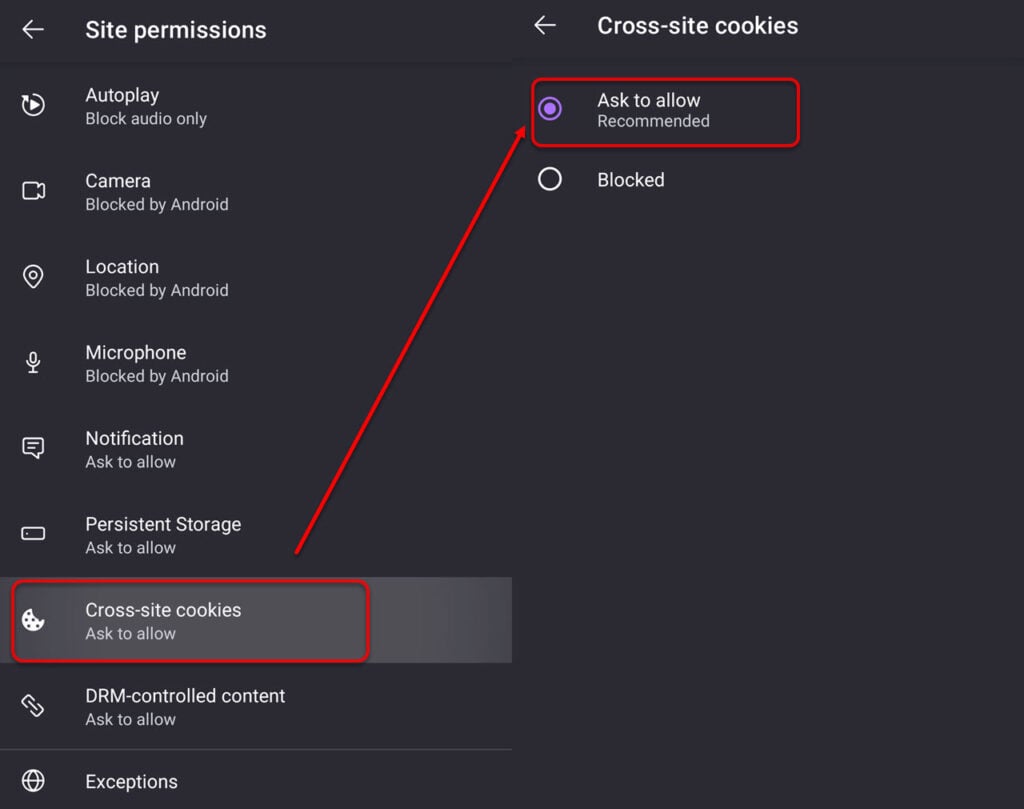Click the Notification message icon
The height and width of the screenshot is (809, 1024).
(33, 448)
